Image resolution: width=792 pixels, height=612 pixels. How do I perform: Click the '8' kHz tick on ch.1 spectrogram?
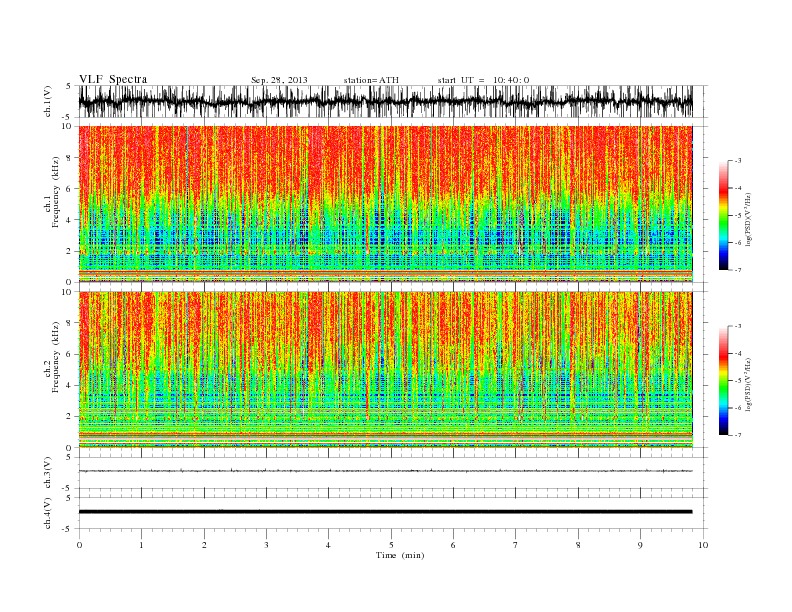click(x=70, y=158)
